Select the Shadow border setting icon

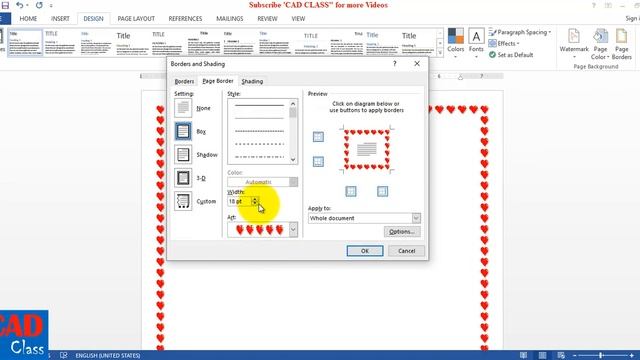pyautogui.click(x=183, y=154)
